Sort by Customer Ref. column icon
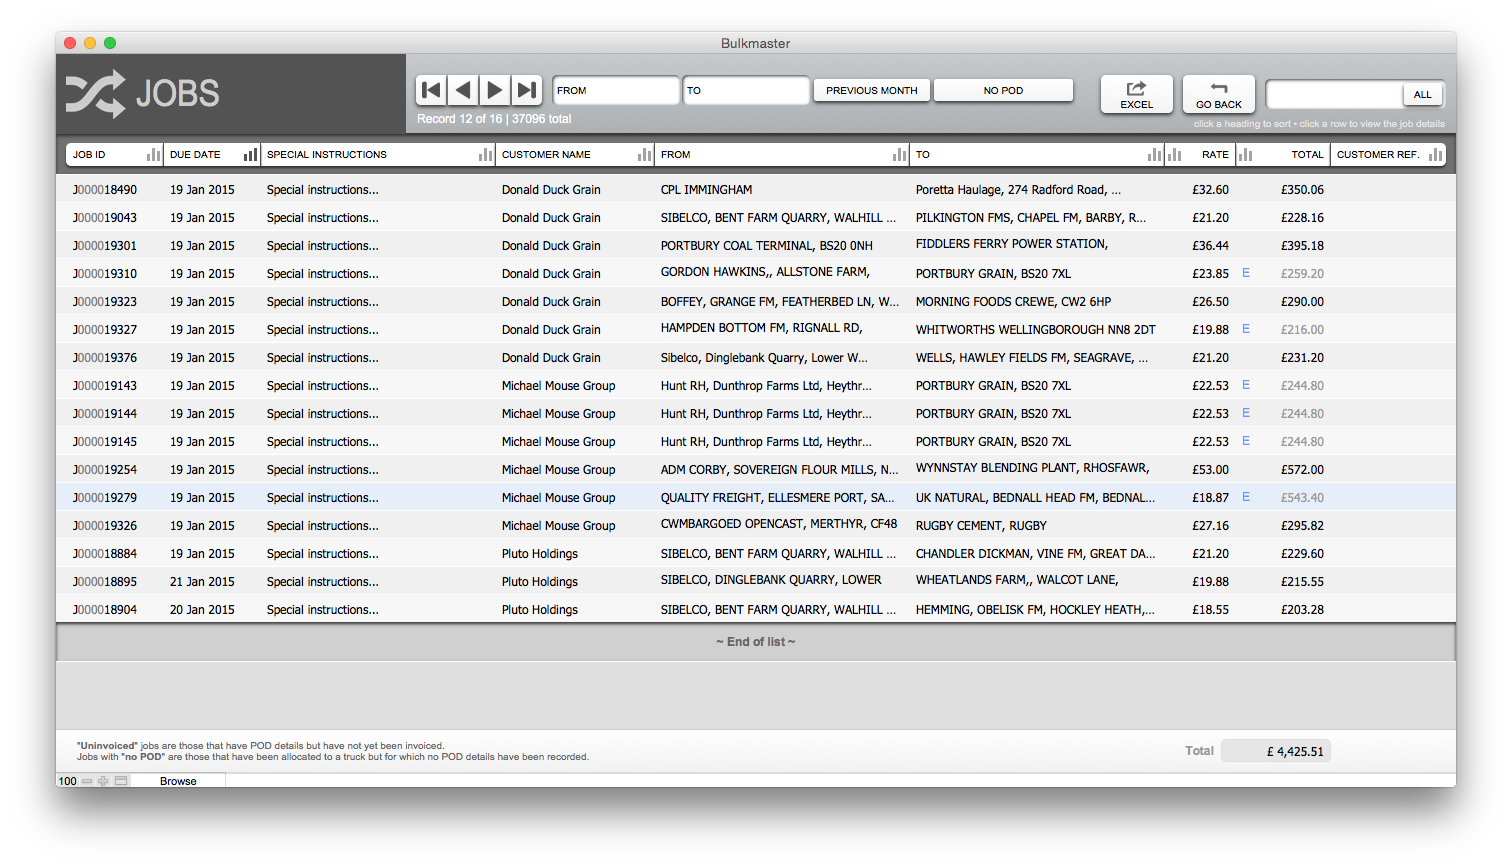This screenshot has width=1512, height=867. click(x=1435, y=154)
